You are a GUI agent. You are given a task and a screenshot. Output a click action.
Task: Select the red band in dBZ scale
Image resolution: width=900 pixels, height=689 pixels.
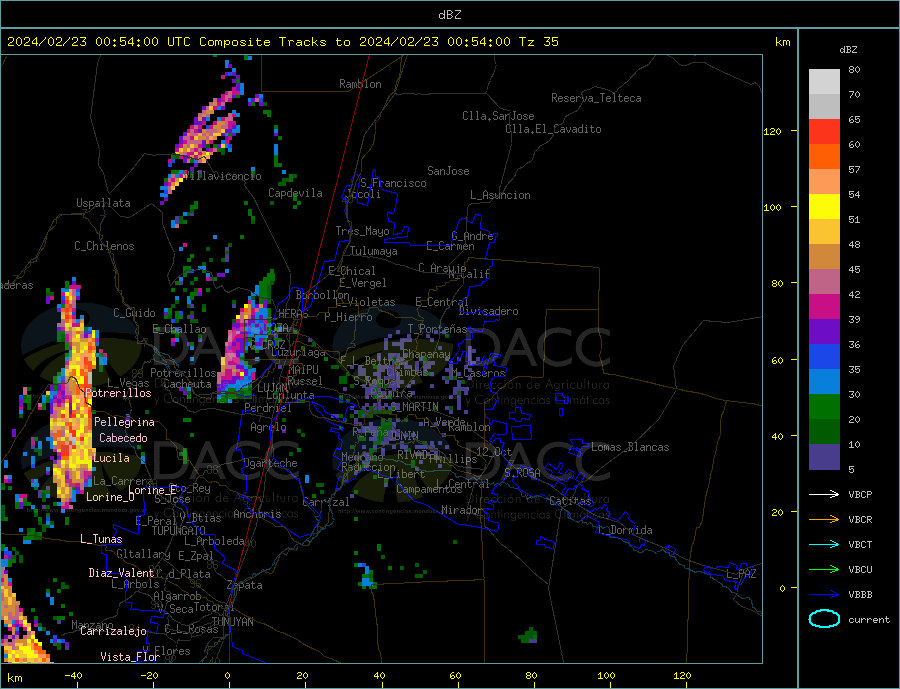click(824, 131)
